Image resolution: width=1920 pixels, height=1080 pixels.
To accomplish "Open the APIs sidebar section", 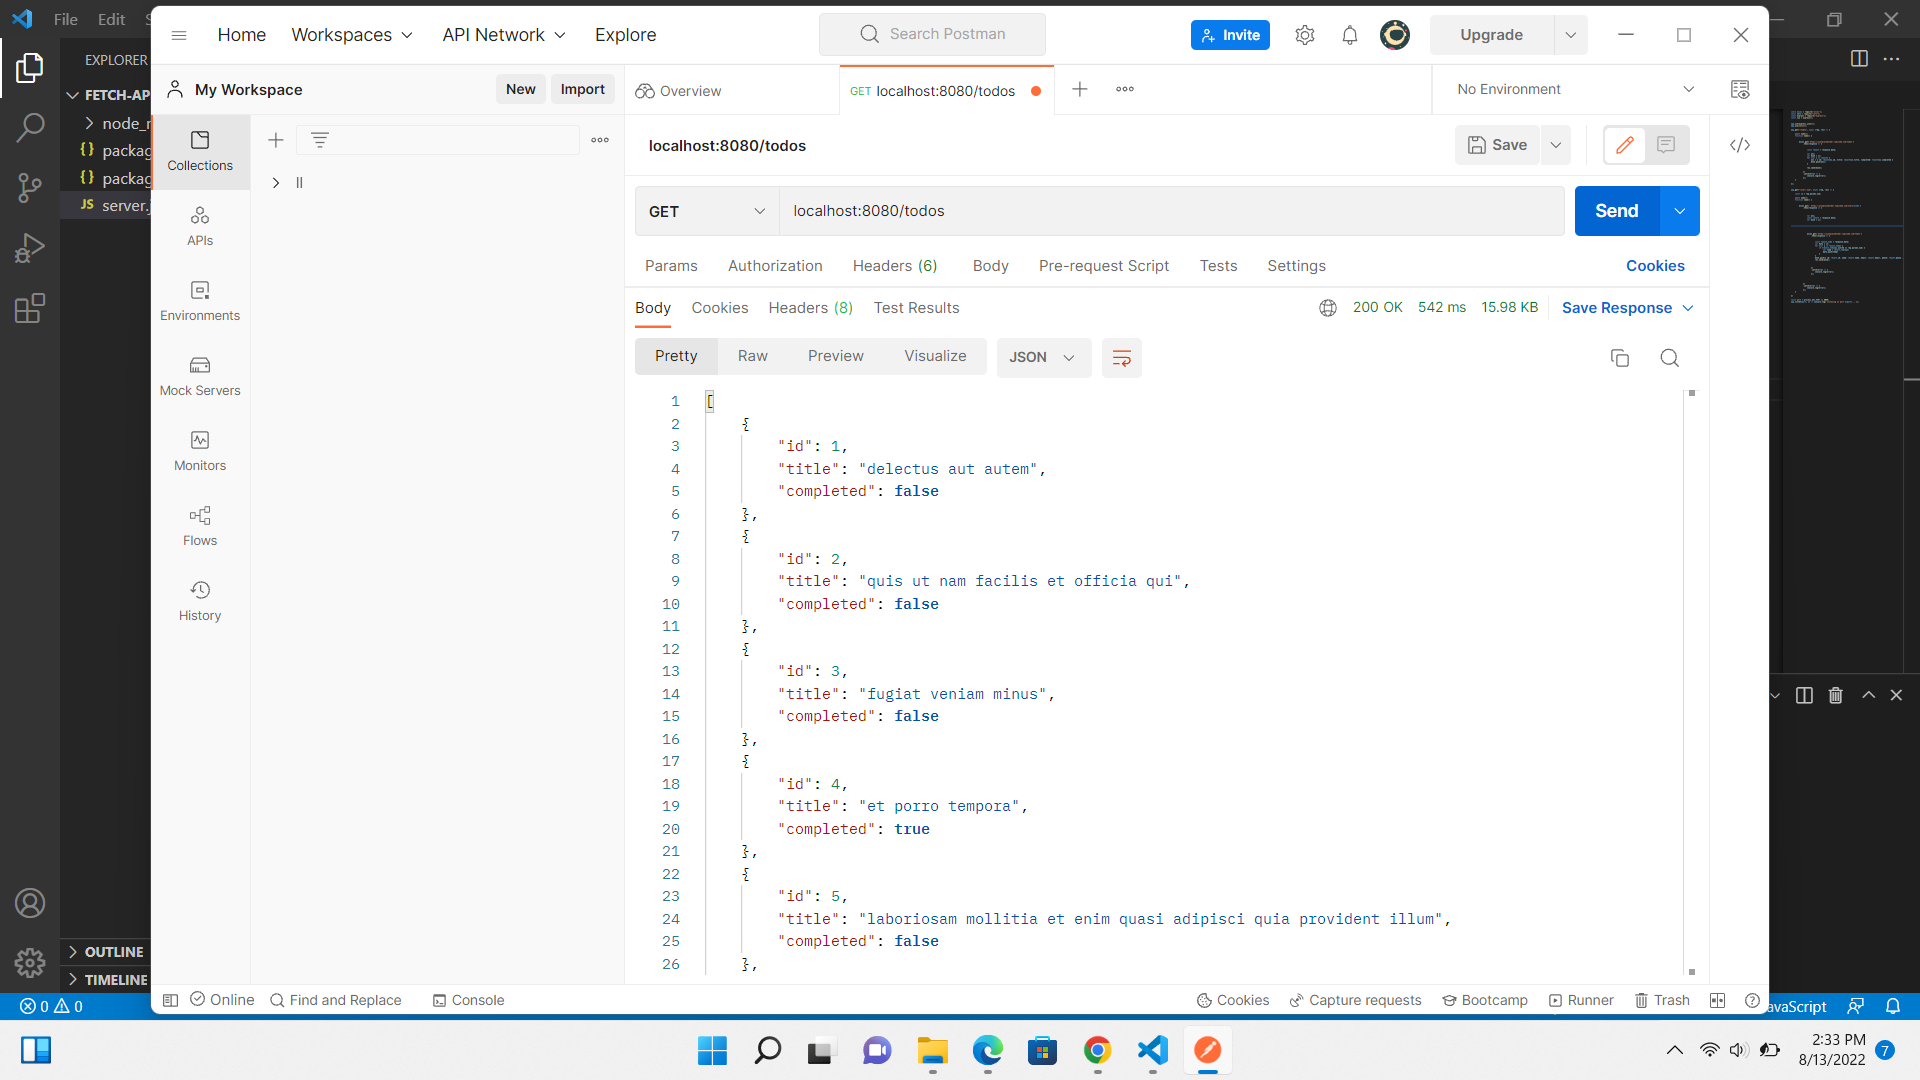I will 200,226.
